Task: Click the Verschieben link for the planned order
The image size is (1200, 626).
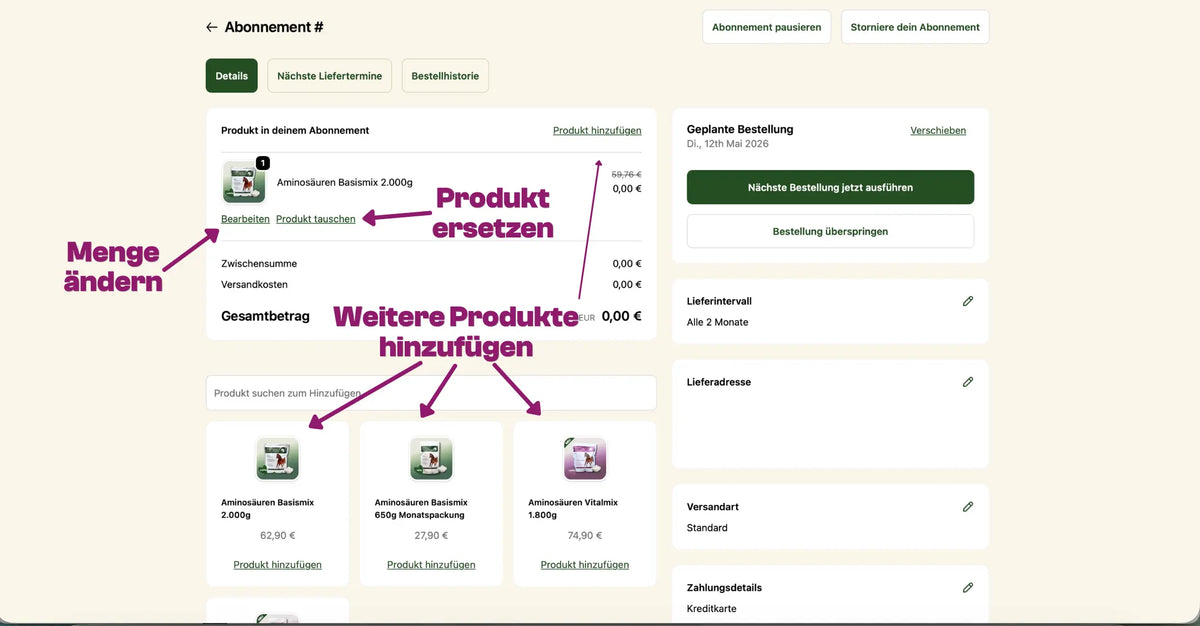Action: 938,130
